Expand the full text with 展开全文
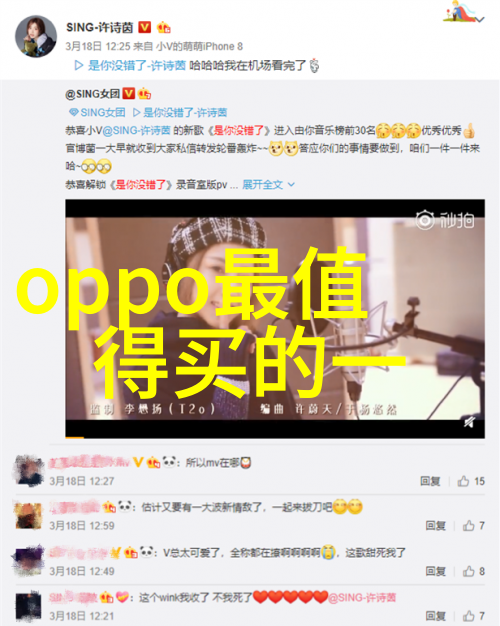 262,184
